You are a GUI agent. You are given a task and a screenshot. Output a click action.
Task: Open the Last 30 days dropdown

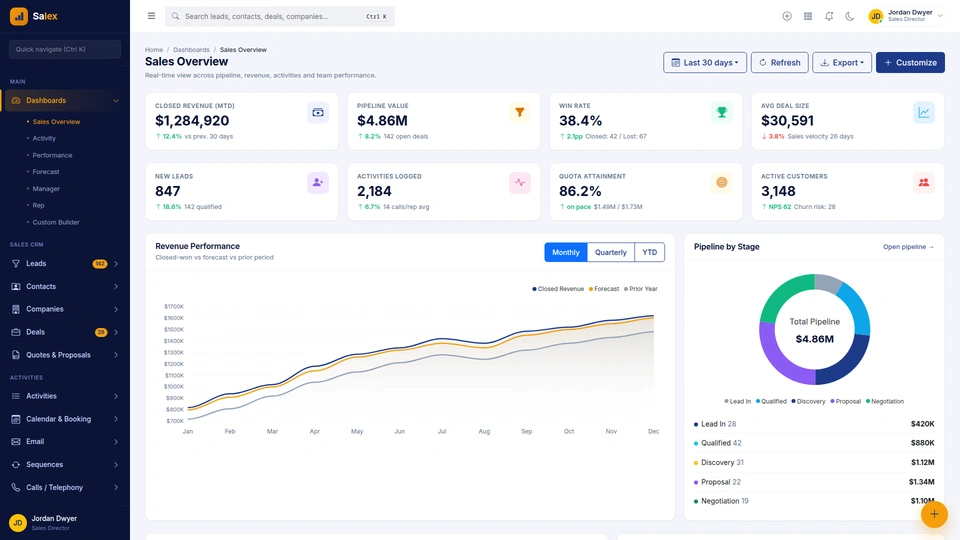click(x=705, y=62)
